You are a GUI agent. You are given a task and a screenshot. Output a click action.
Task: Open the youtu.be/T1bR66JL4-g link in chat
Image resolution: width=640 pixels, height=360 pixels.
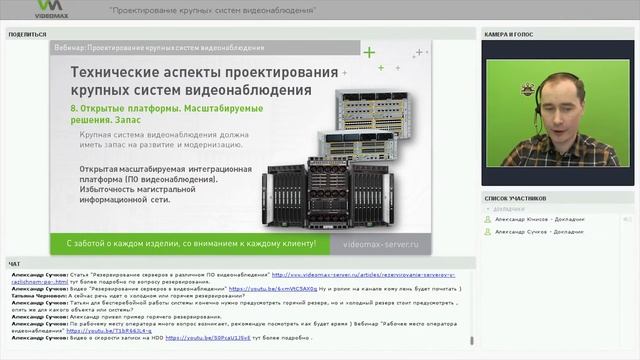(x=109, y=331)
